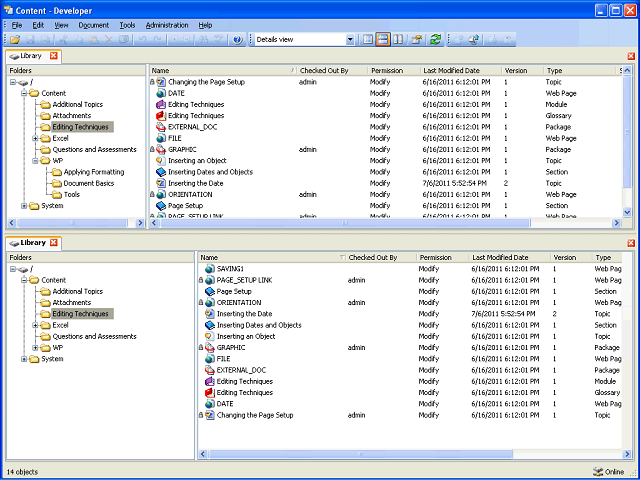This screenshot has height=480, width=640.
Task: Open the Administration menu
Action: click(167, 25)
